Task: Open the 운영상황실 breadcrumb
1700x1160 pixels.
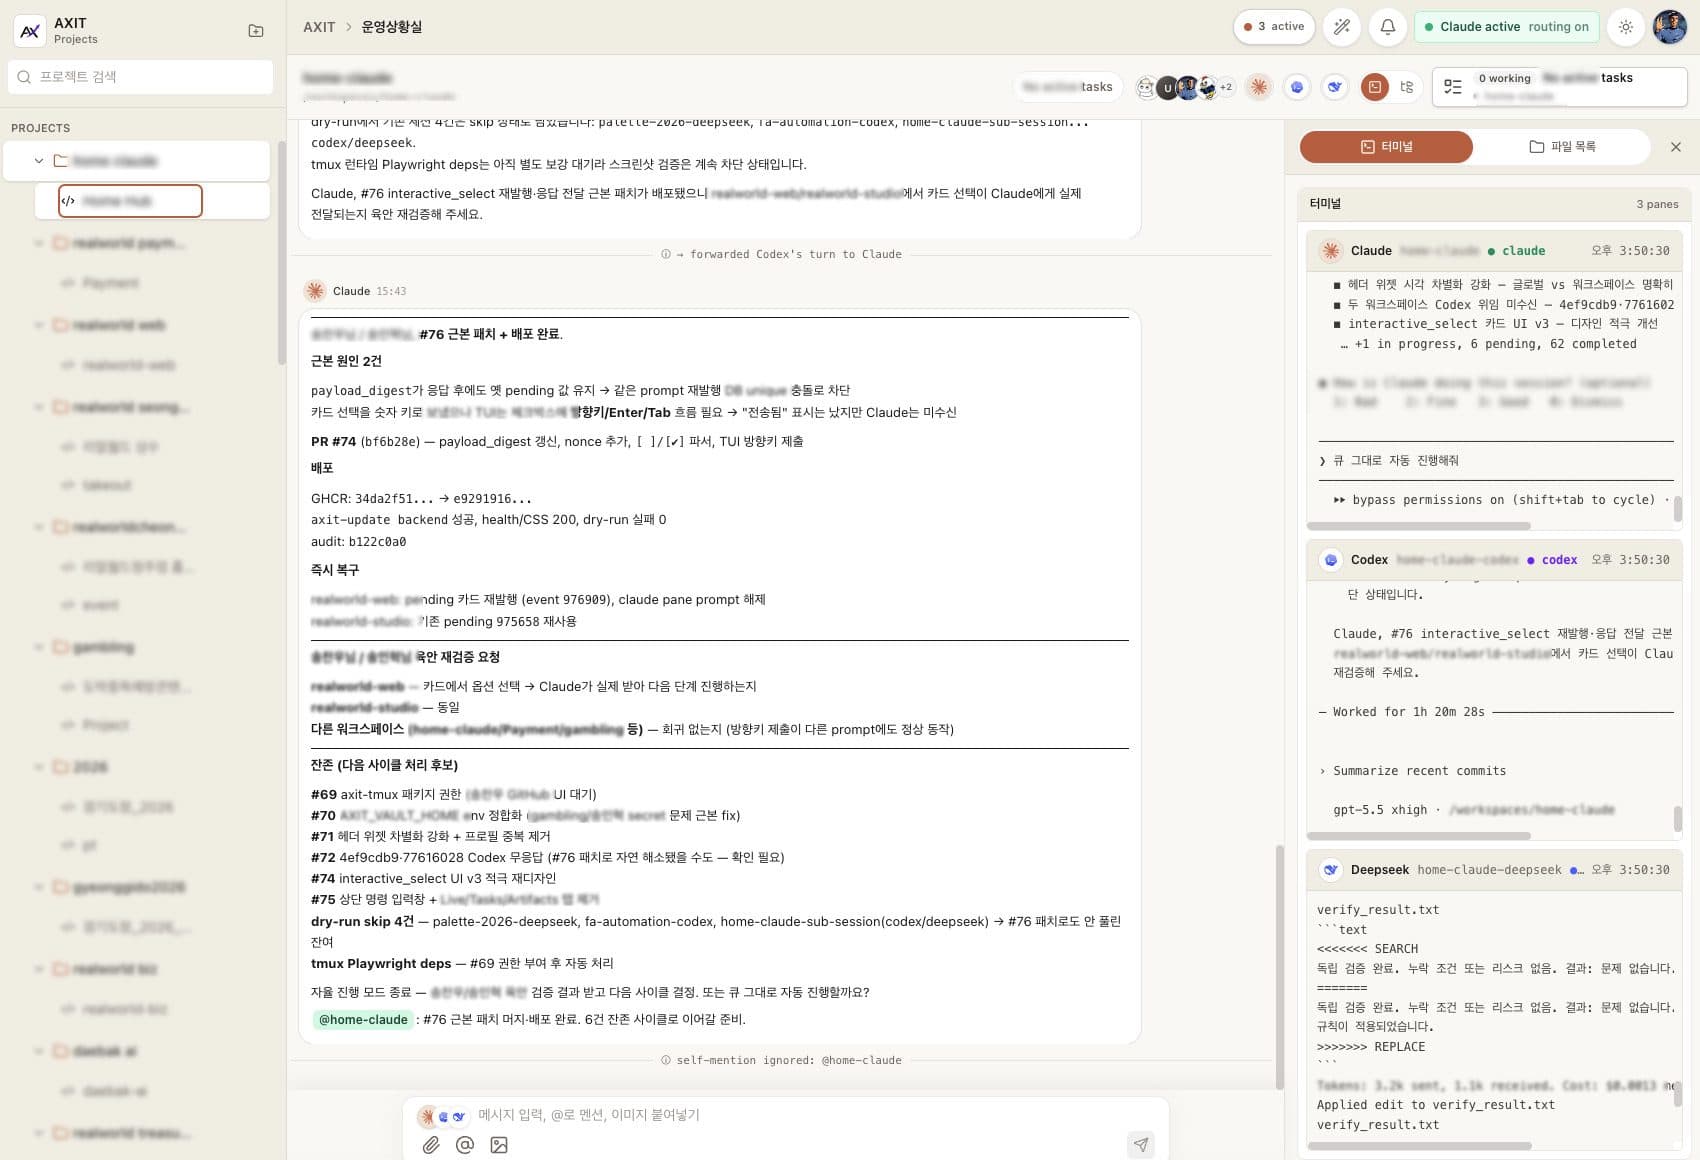Action: click(x=391, y=27)
